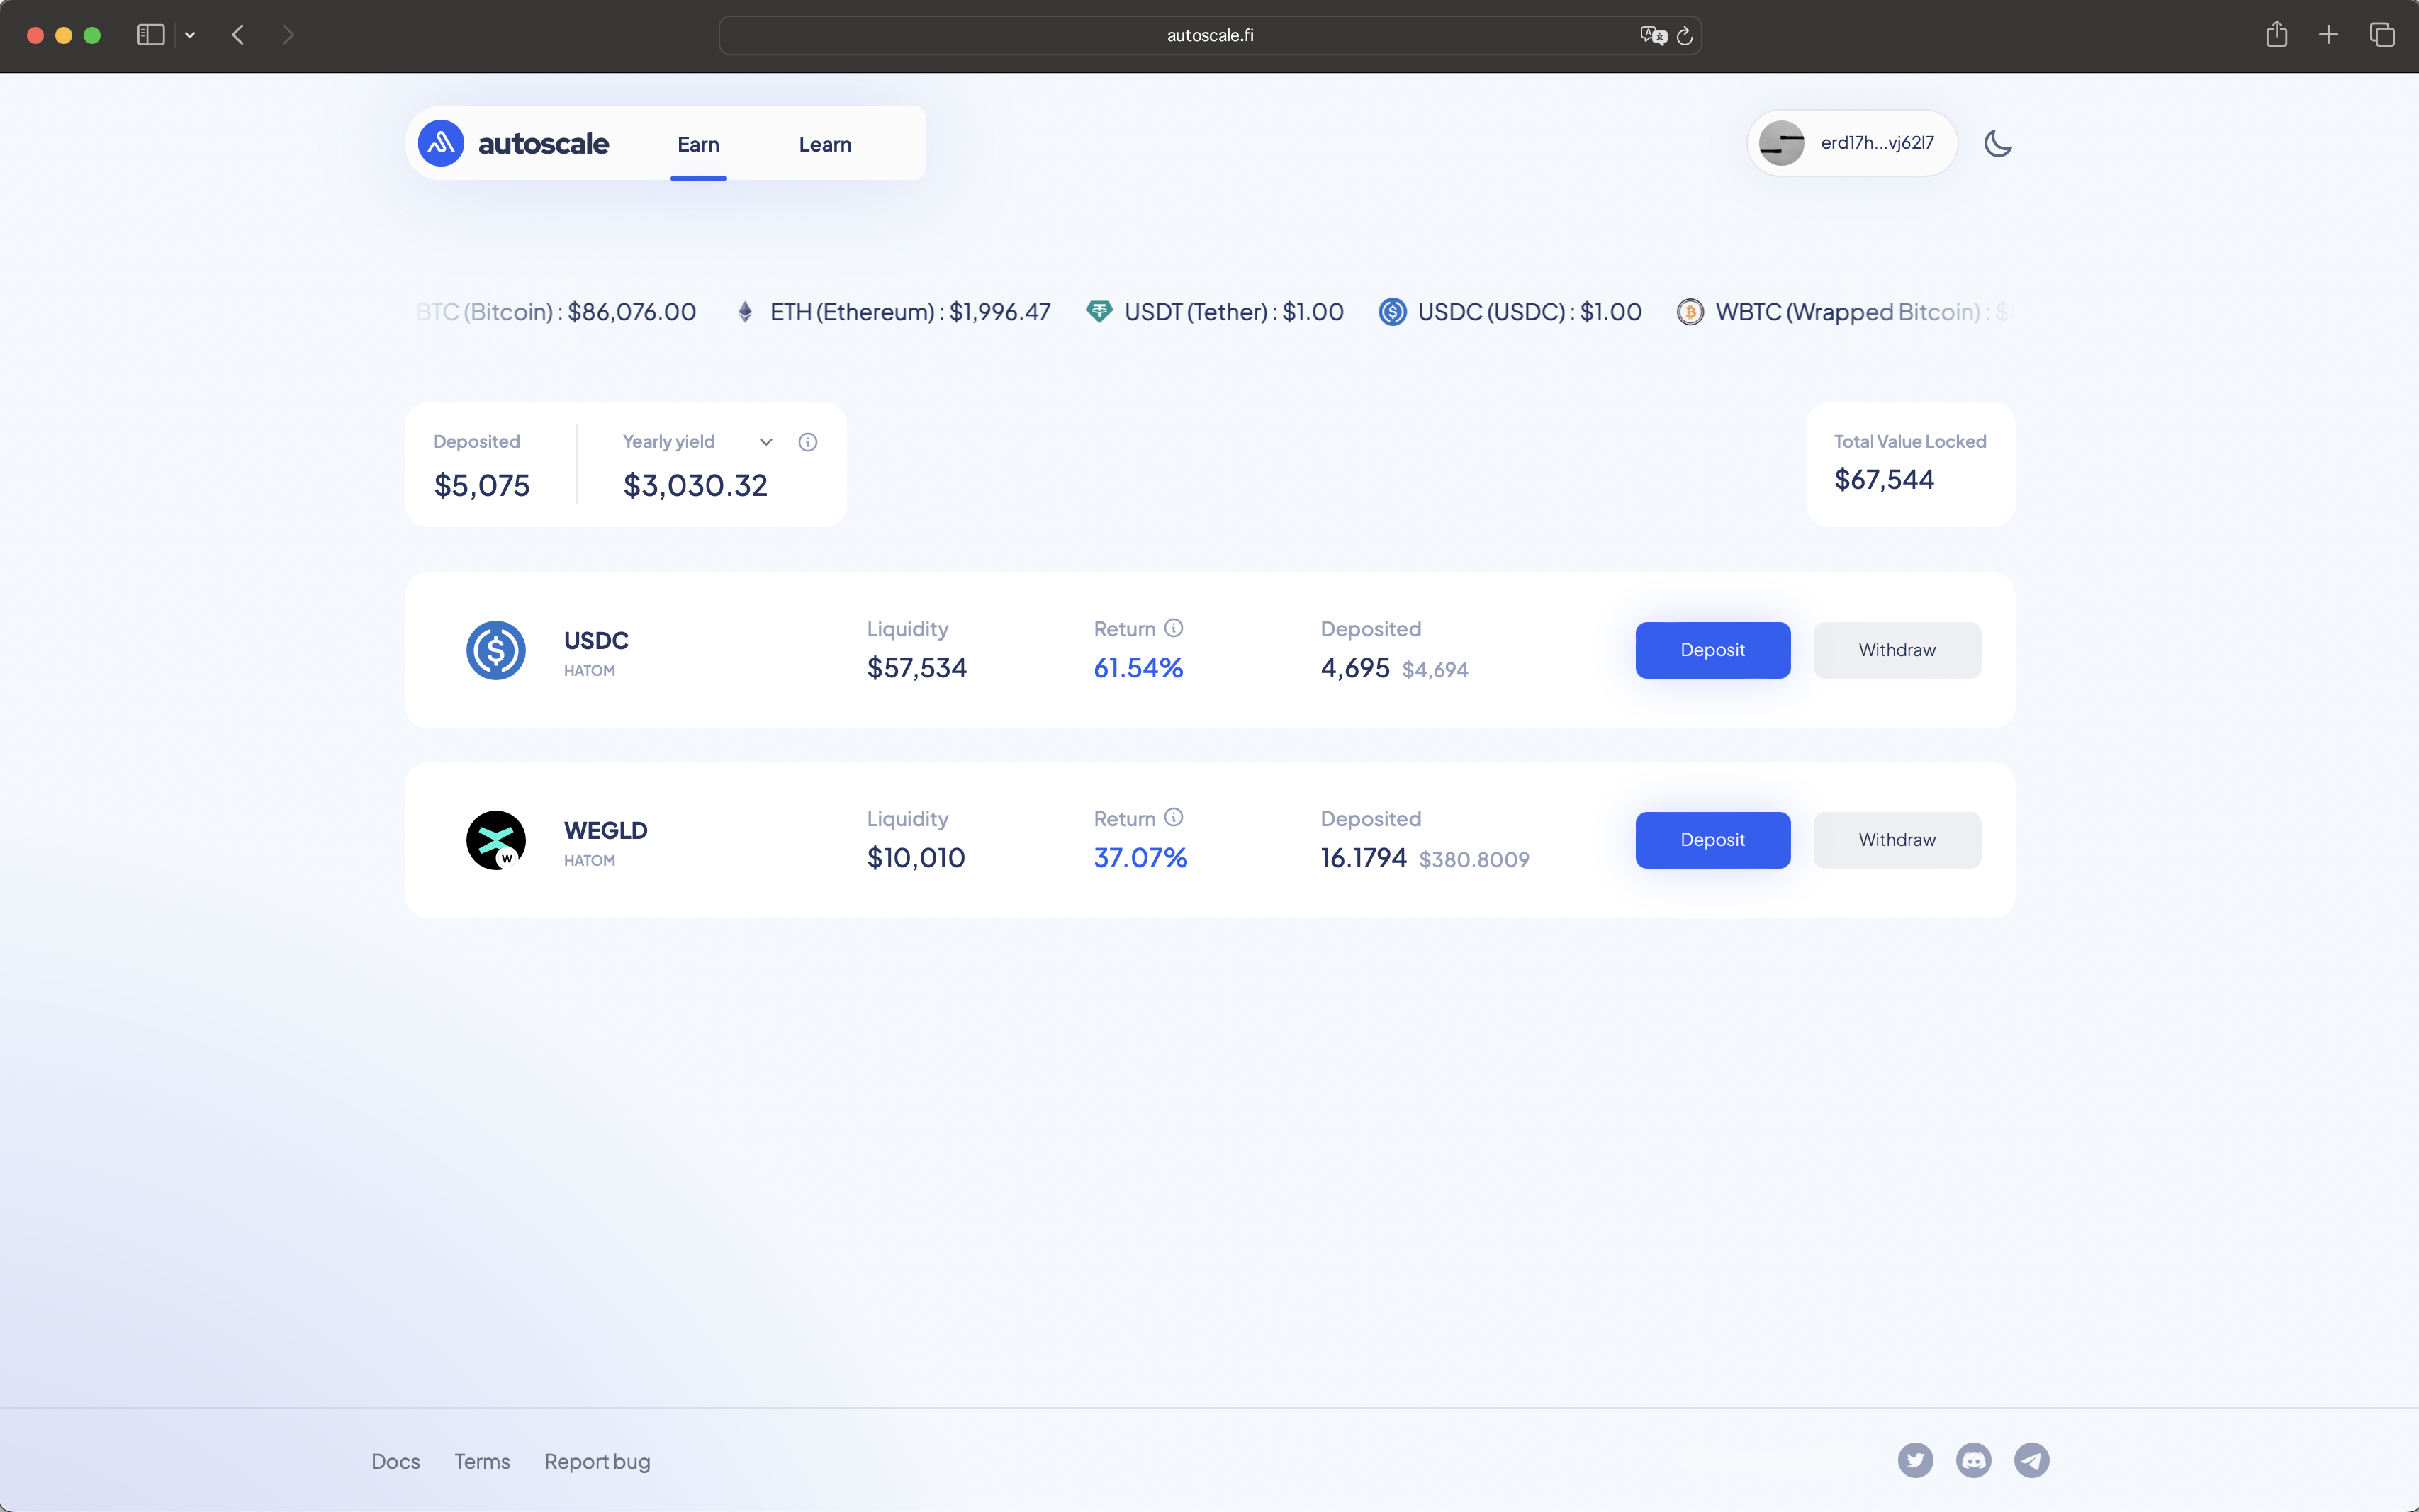The height and width of the screenshot is (1512, 2419).
Task: Click USDC Liquidity value $57,534
Action: [x=917, y=668]
